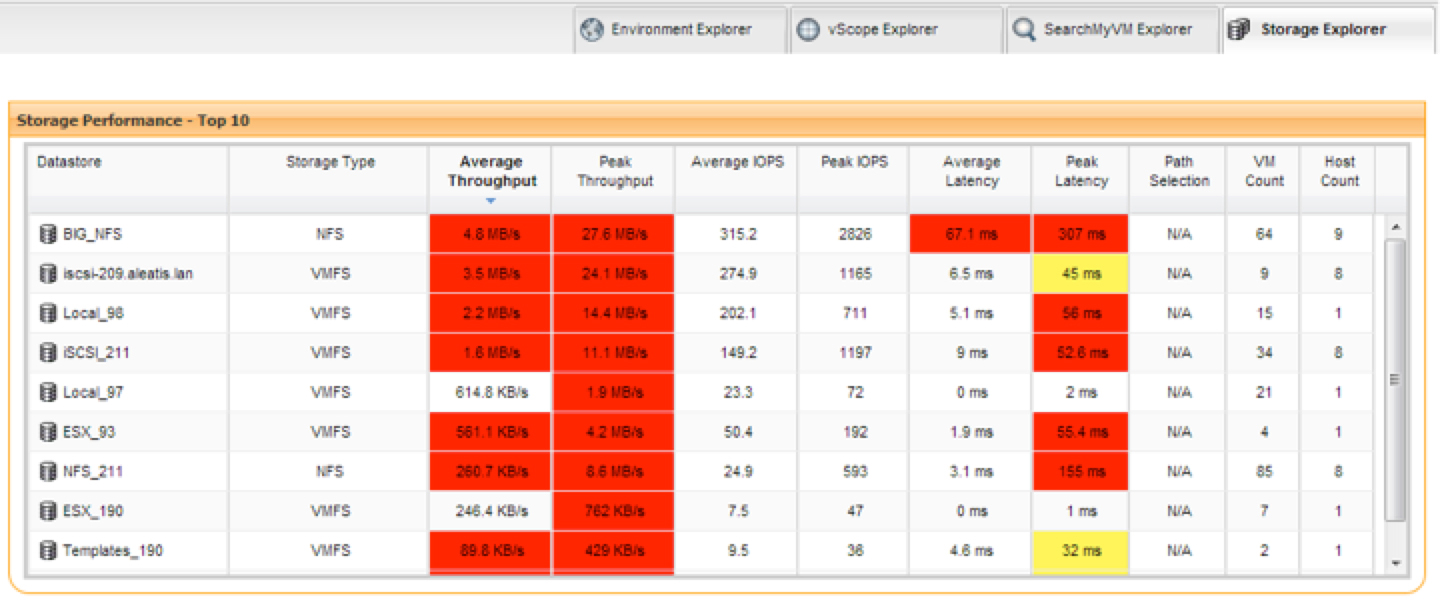This screenshot has width=1440, height=608.
Task: Sort by Peak Throughput column
Action: (x=614, y=178)
